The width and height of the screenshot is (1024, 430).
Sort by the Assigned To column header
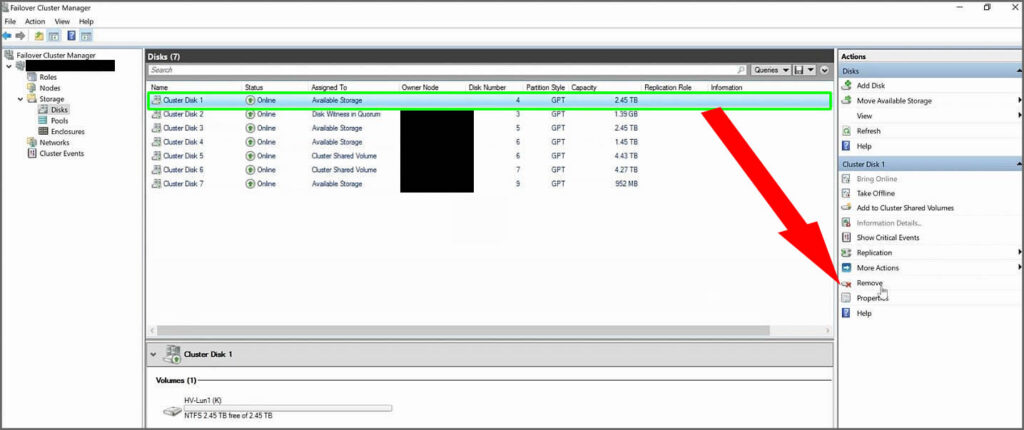(329, 88)
